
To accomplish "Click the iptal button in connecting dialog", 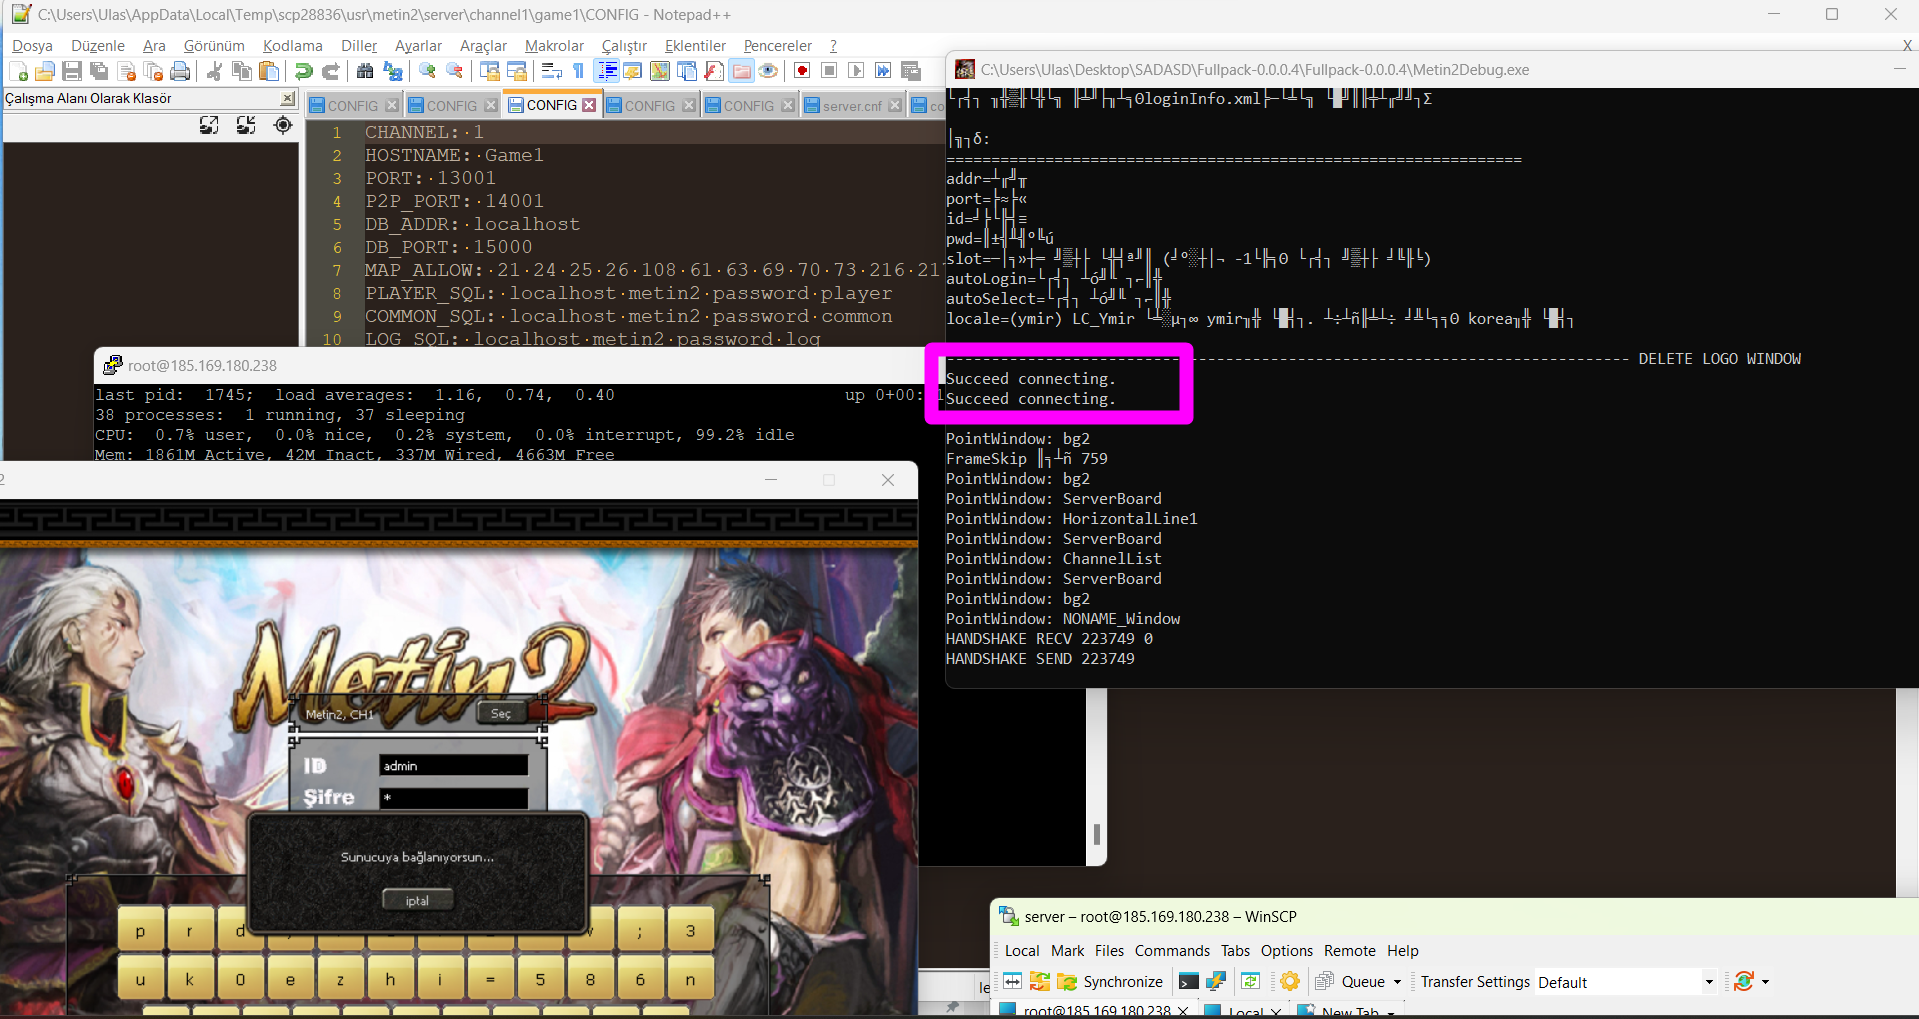I will 417,900.
